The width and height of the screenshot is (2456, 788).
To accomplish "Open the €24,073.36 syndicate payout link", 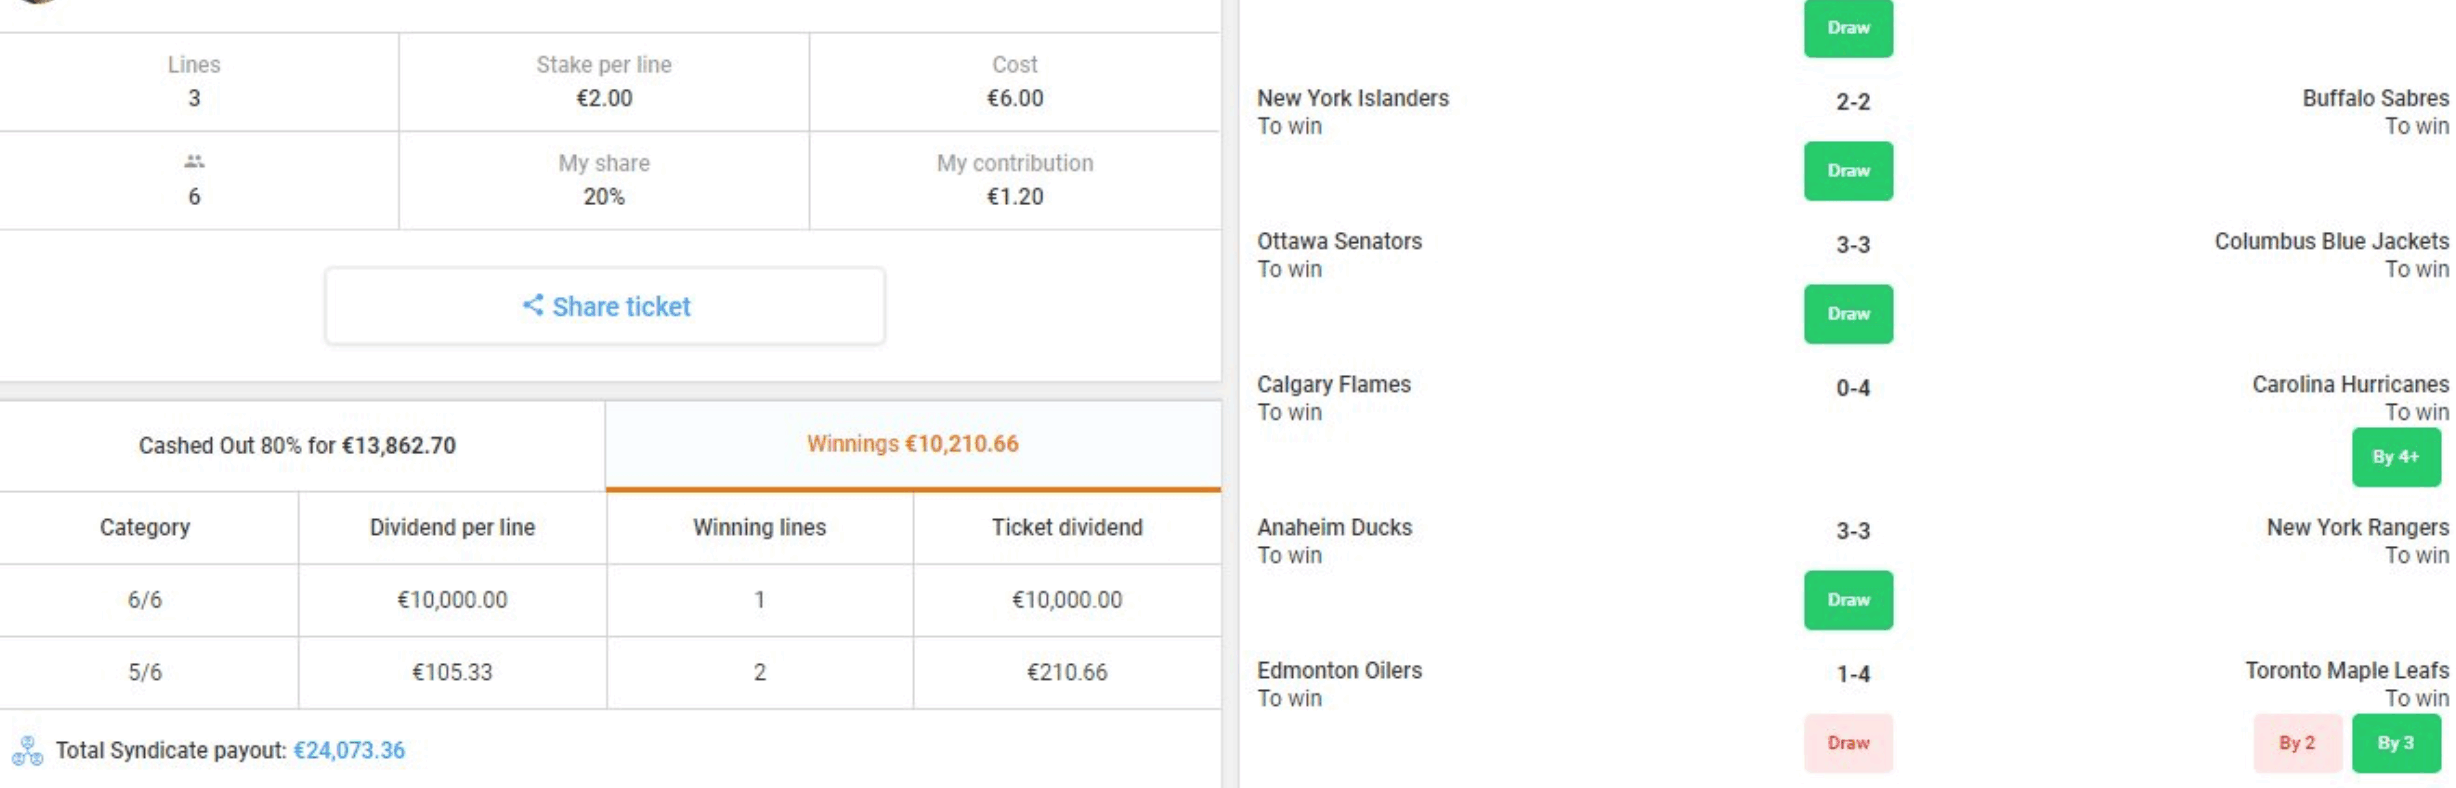I will 349,750.
